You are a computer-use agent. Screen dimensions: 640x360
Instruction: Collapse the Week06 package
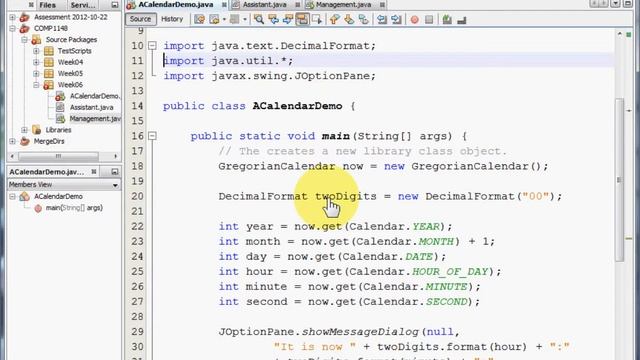(x=36, y=85)
